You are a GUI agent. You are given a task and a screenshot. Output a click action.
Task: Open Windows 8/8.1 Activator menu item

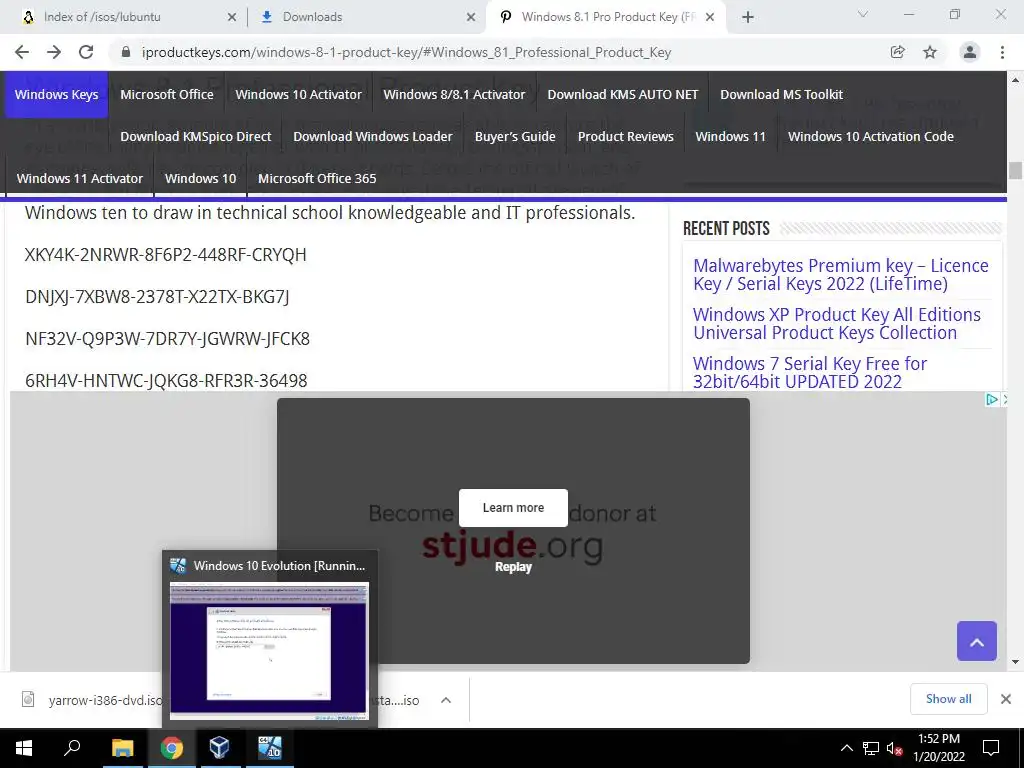click(454, 95)
